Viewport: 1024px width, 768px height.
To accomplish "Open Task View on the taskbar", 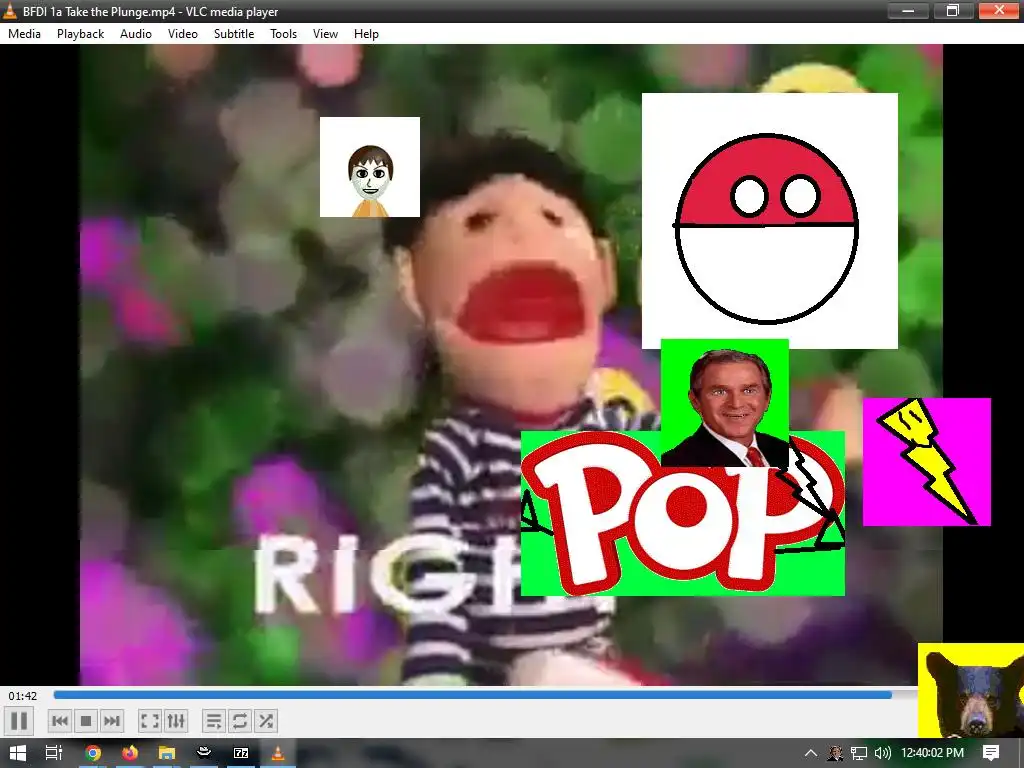I will tap(54, 753).
